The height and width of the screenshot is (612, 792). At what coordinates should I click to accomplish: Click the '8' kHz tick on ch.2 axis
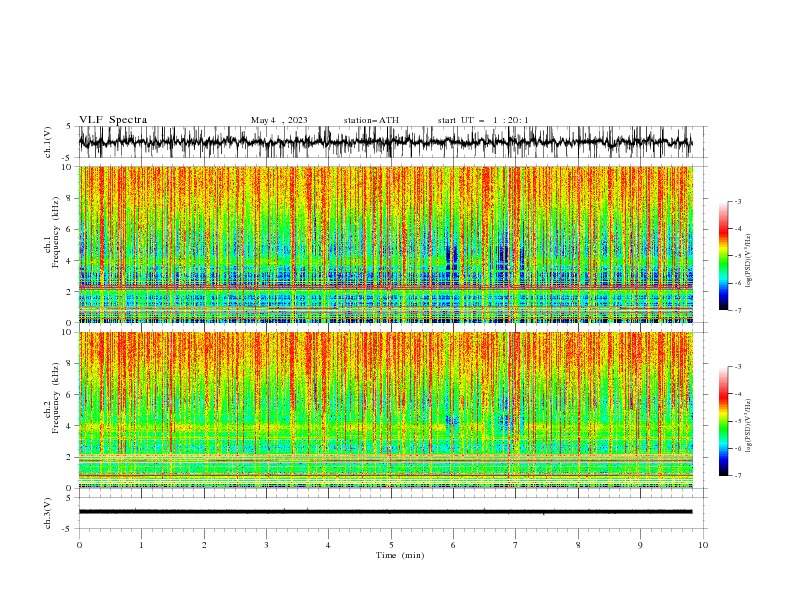(69, 363)
